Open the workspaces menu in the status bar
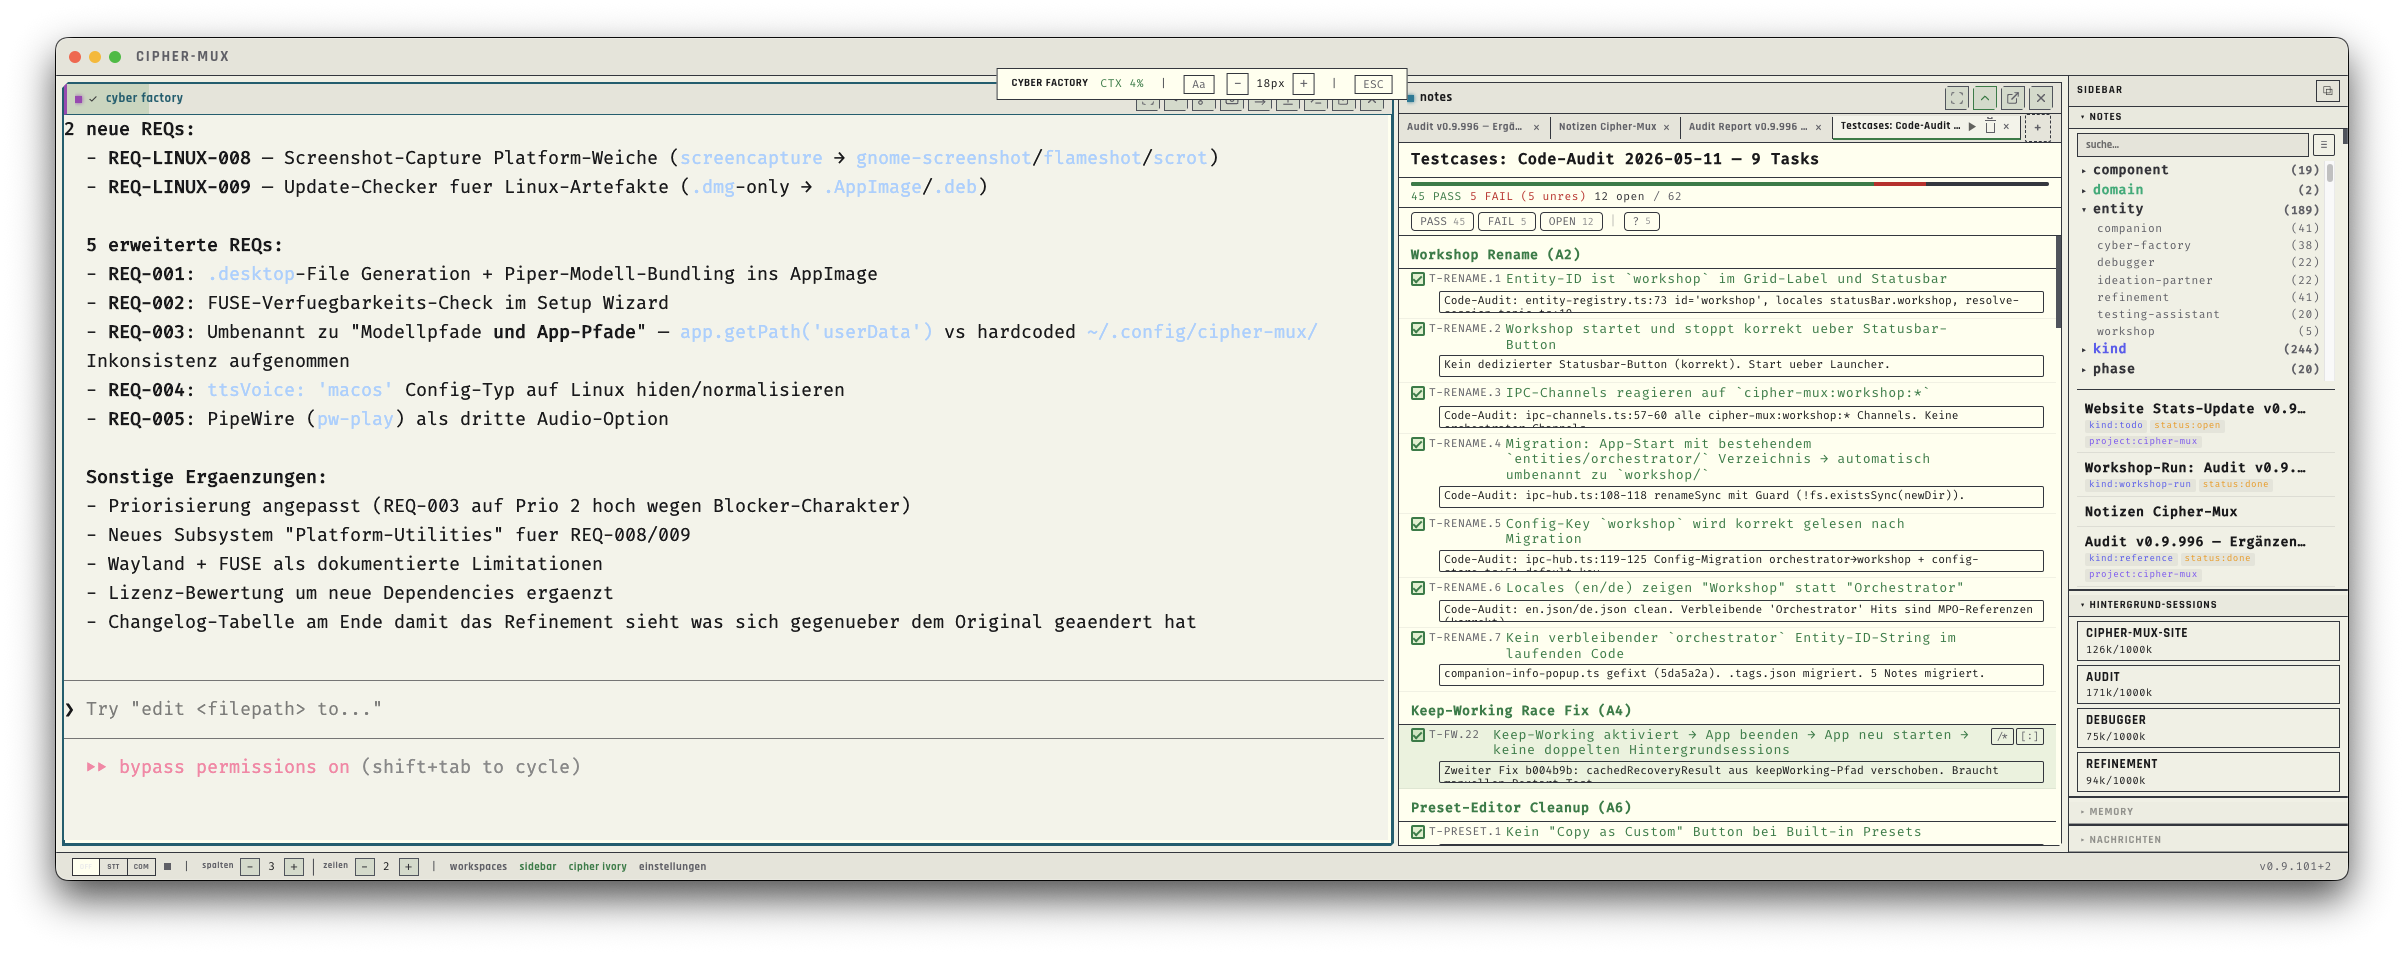 pos(478,867)
